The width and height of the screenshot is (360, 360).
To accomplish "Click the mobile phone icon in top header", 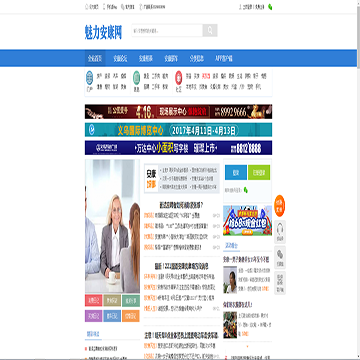I will [104, 7].
